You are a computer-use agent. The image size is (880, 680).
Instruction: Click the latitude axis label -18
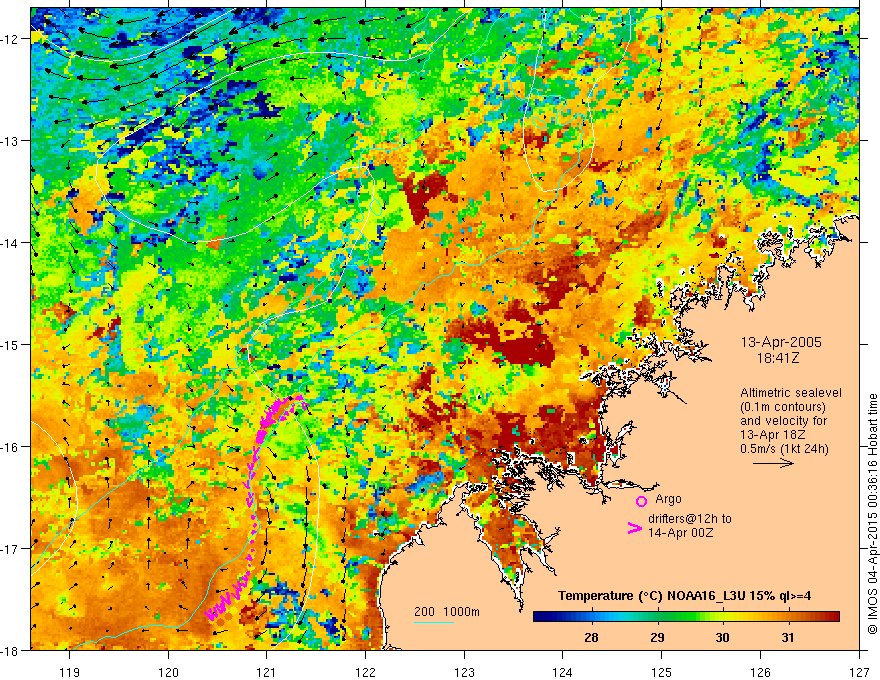click(10, 651)
